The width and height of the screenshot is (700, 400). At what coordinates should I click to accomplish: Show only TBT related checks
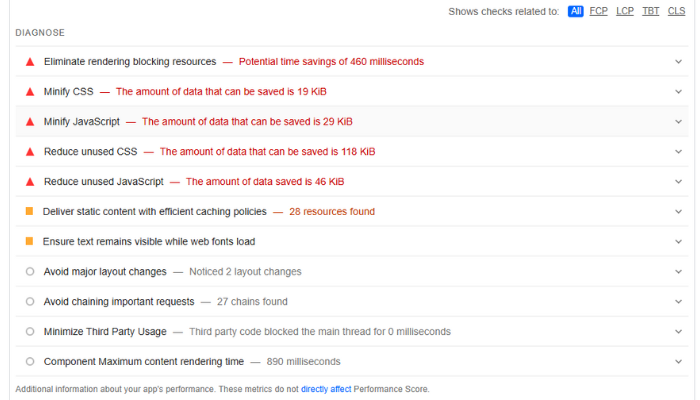651,12
